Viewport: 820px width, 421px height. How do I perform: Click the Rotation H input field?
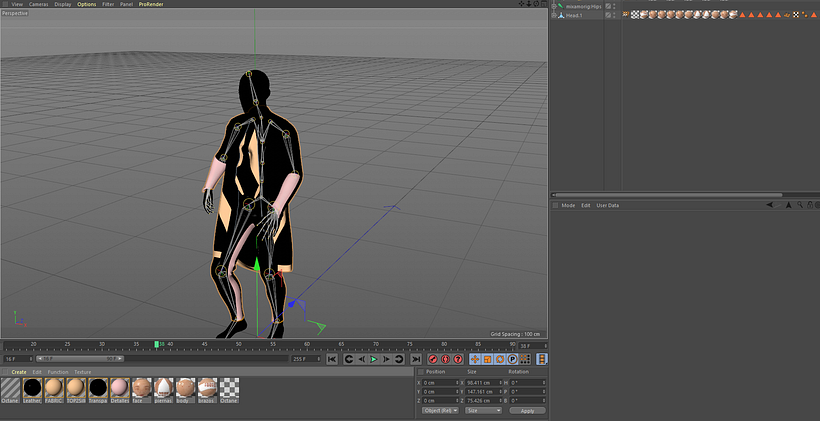pos(526,383)
